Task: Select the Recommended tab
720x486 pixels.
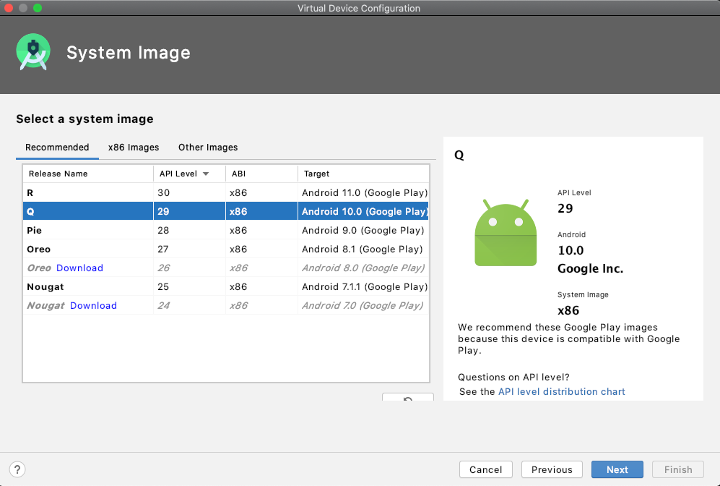Action: pos(57,147)
